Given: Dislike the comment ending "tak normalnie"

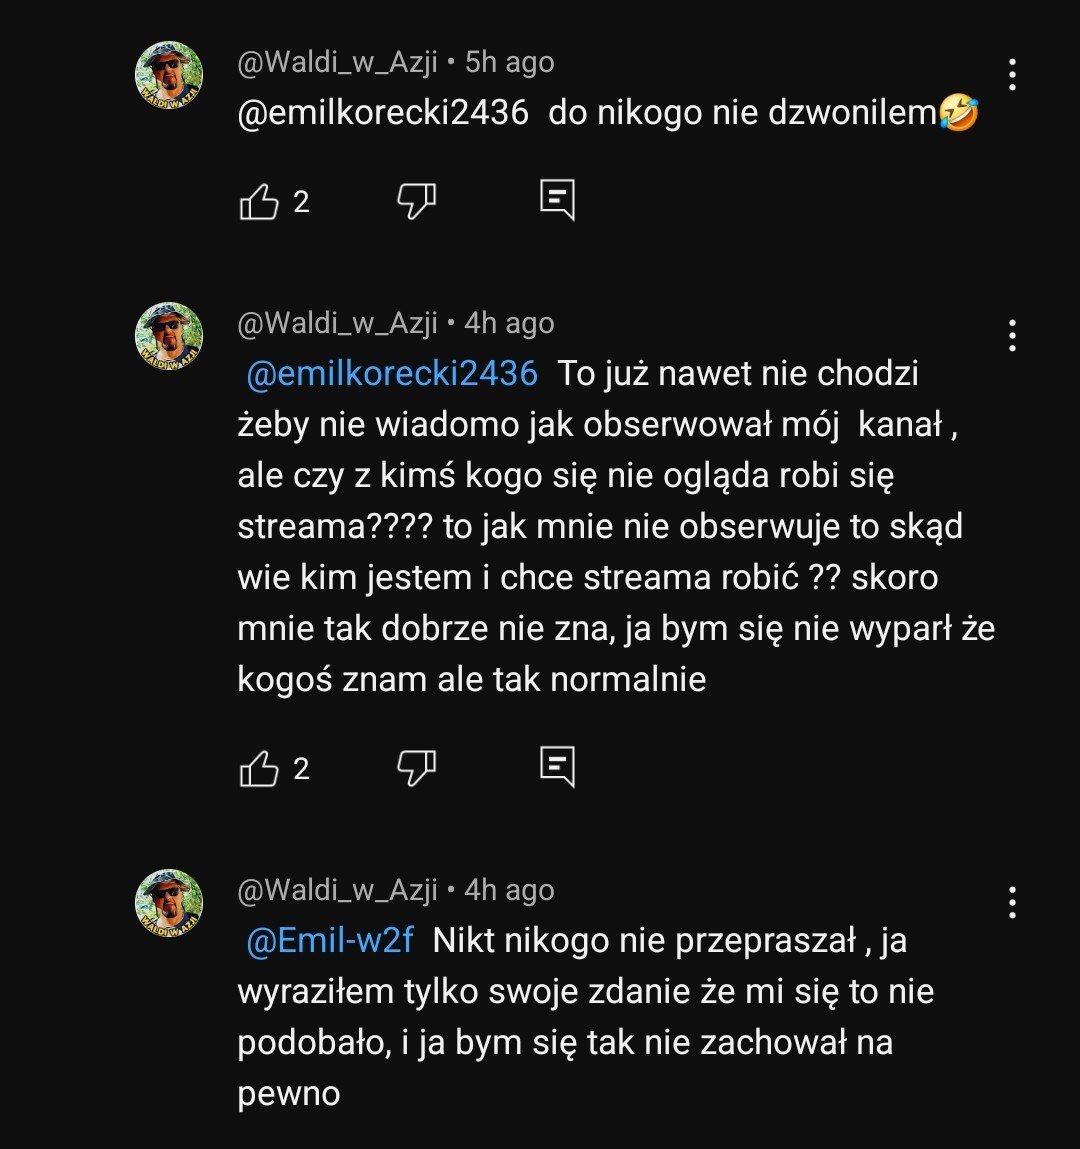Looking at the screenshot, I should tap(416, 769).
